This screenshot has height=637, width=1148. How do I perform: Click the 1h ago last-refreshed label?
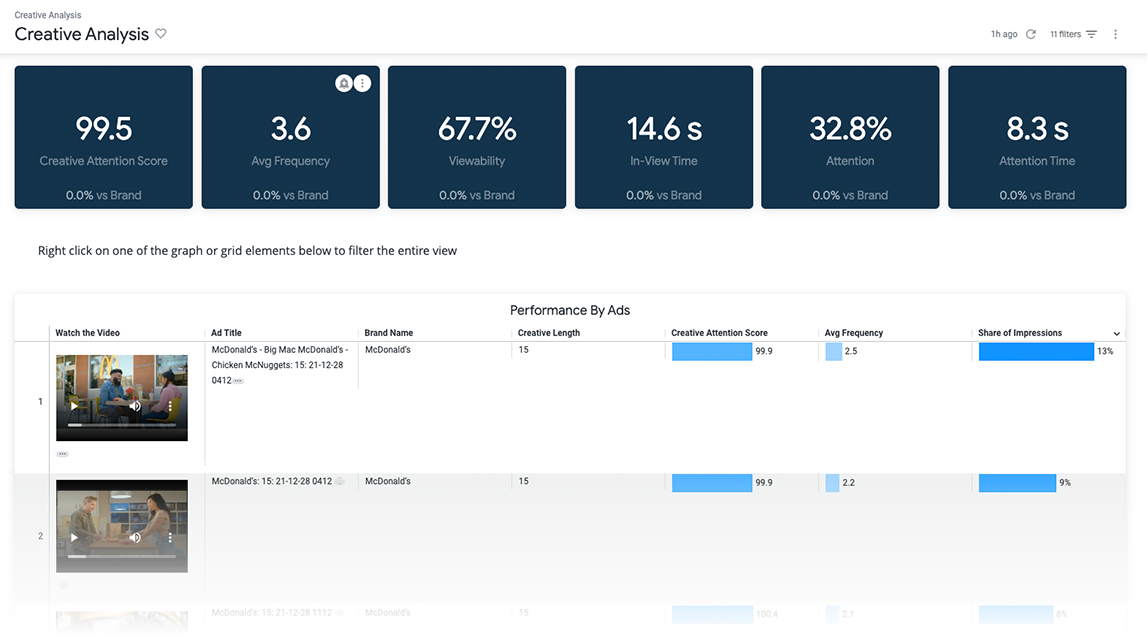coord(1004,34)
